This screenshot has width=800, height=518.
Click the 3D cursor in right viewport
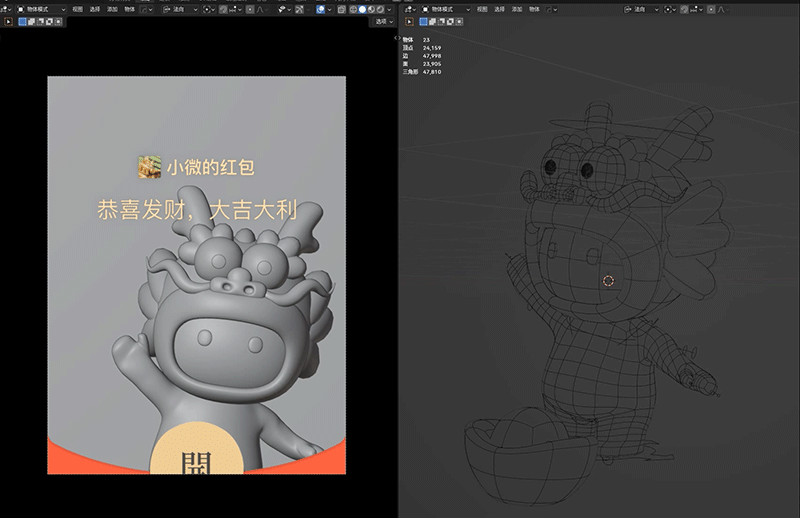(608, 281)
